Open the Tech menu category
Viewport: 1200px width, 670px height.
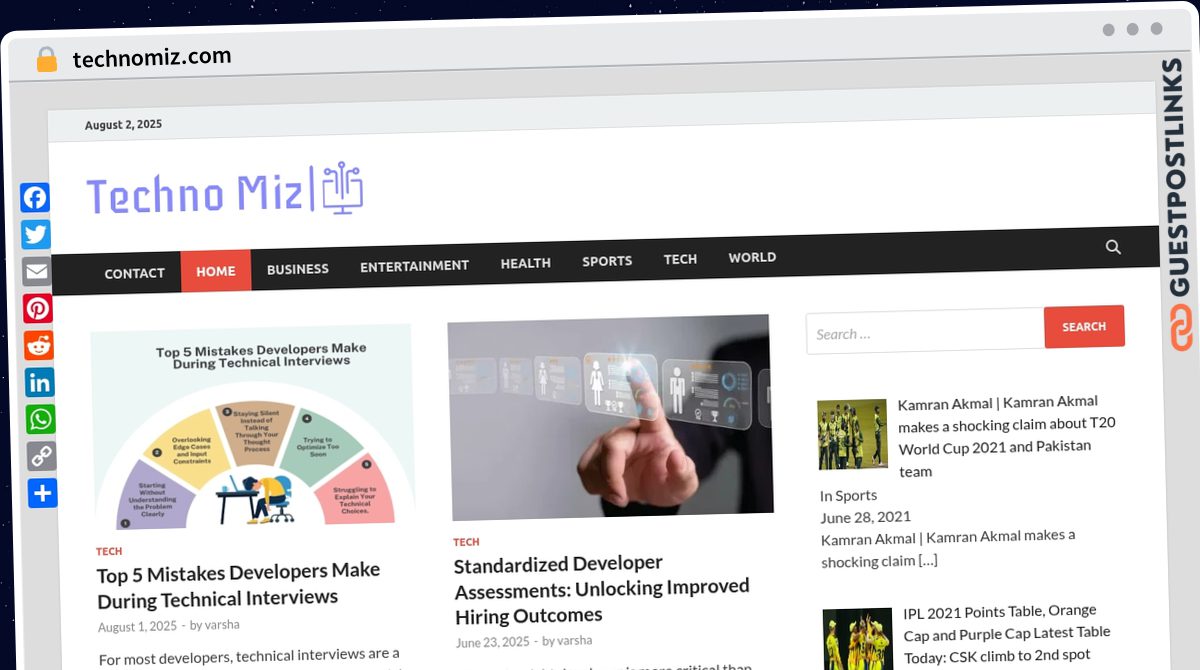680,259
